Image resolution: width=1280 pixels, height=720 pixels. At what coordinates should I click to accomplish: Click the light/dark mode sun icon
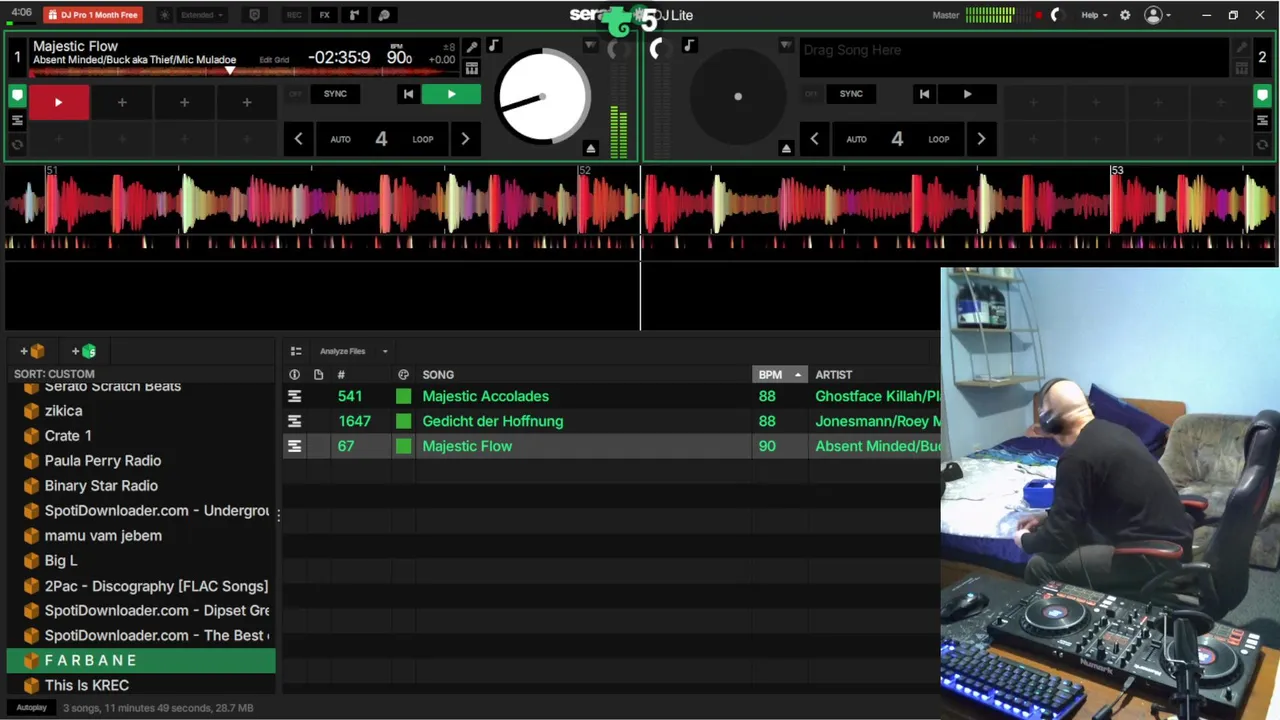pyautogui.click(x=165, y=15)
